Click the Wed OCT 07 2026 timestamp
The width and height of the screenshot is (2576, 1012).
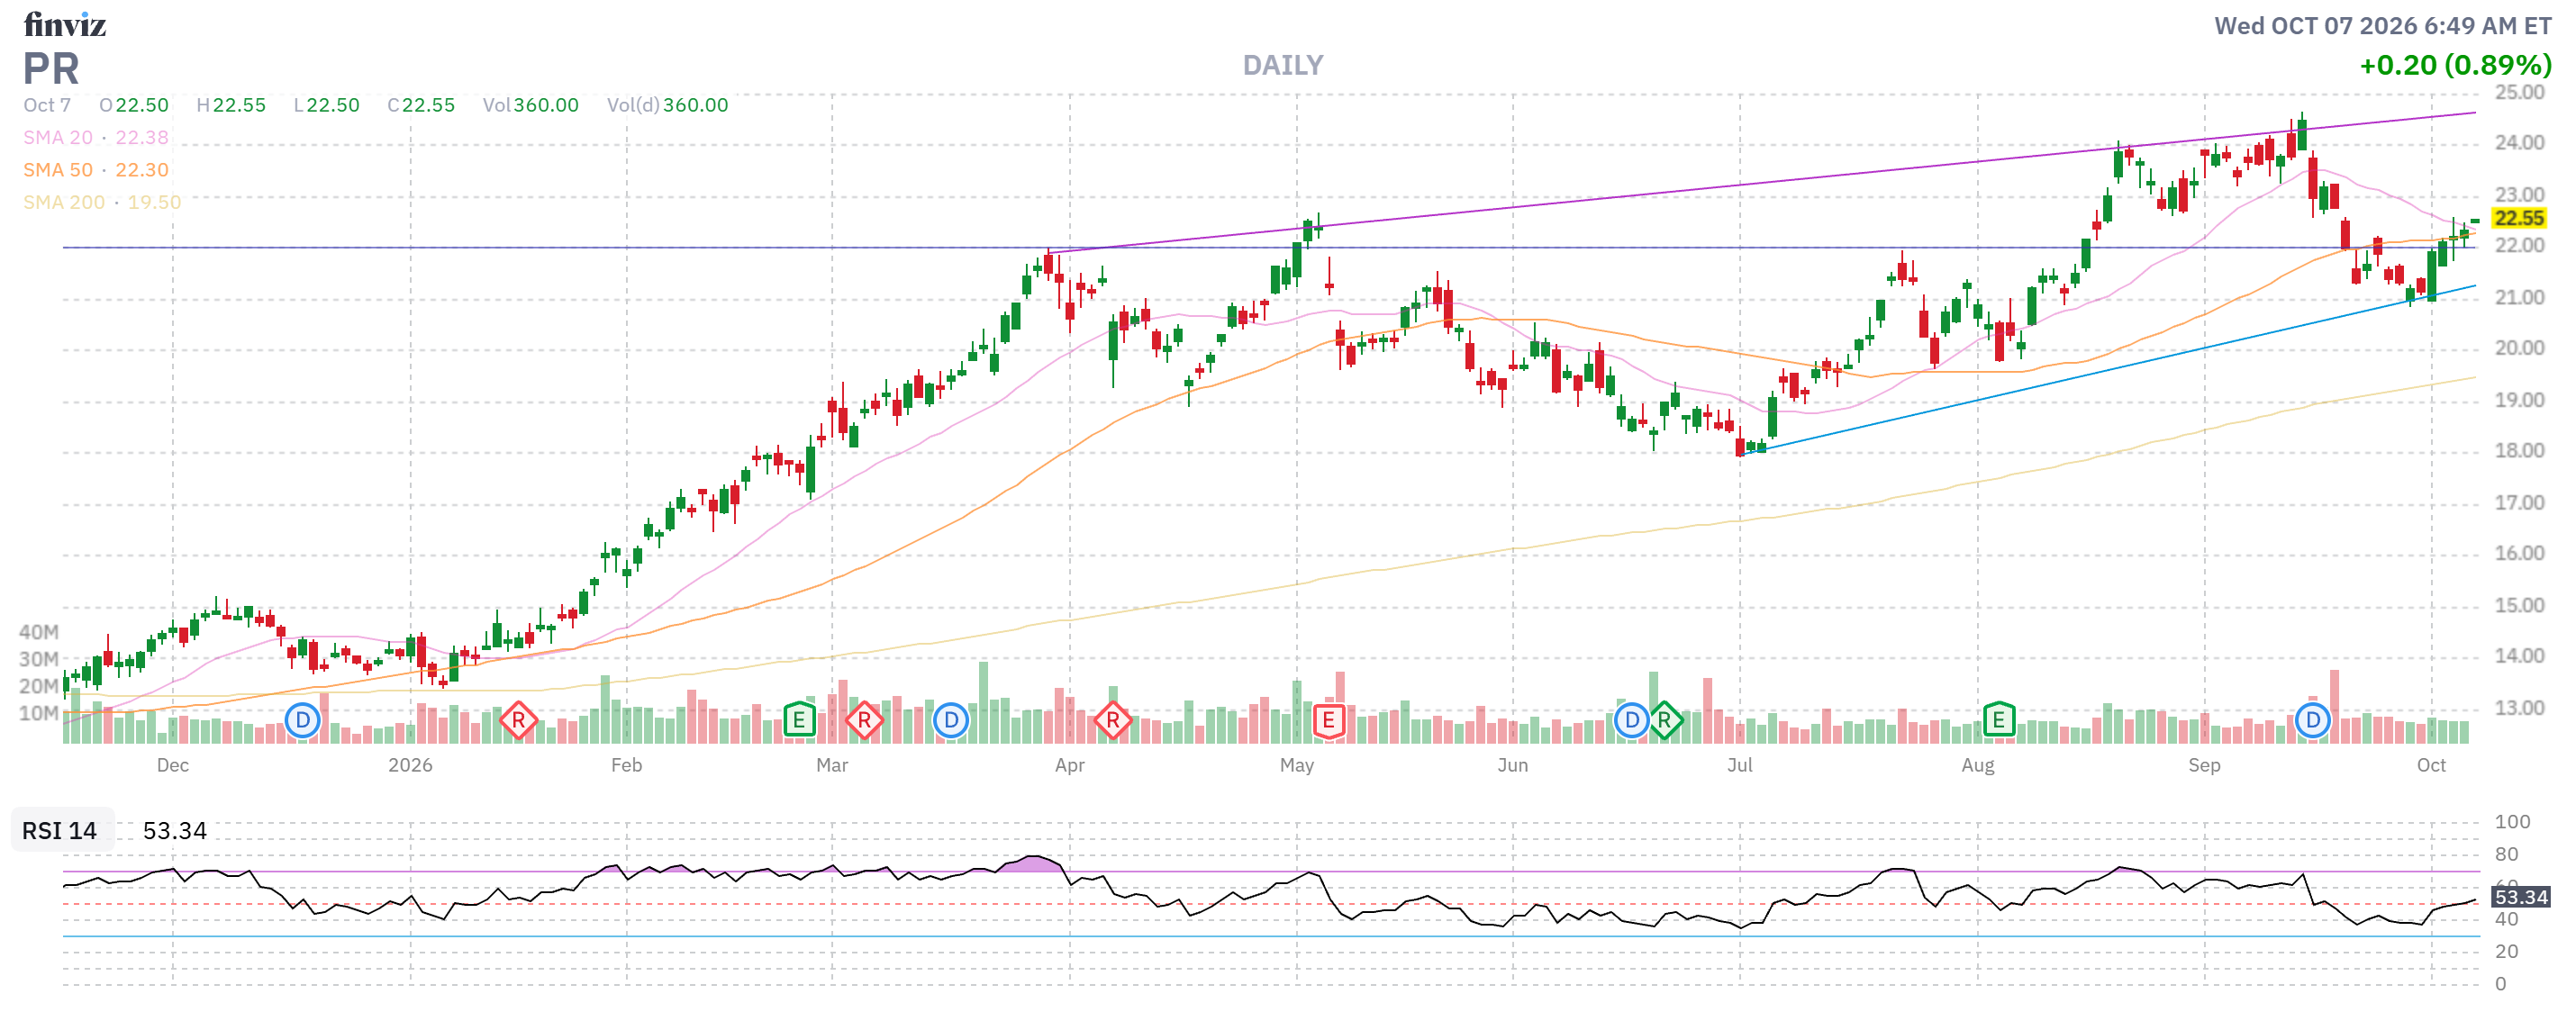[2382, 26]
